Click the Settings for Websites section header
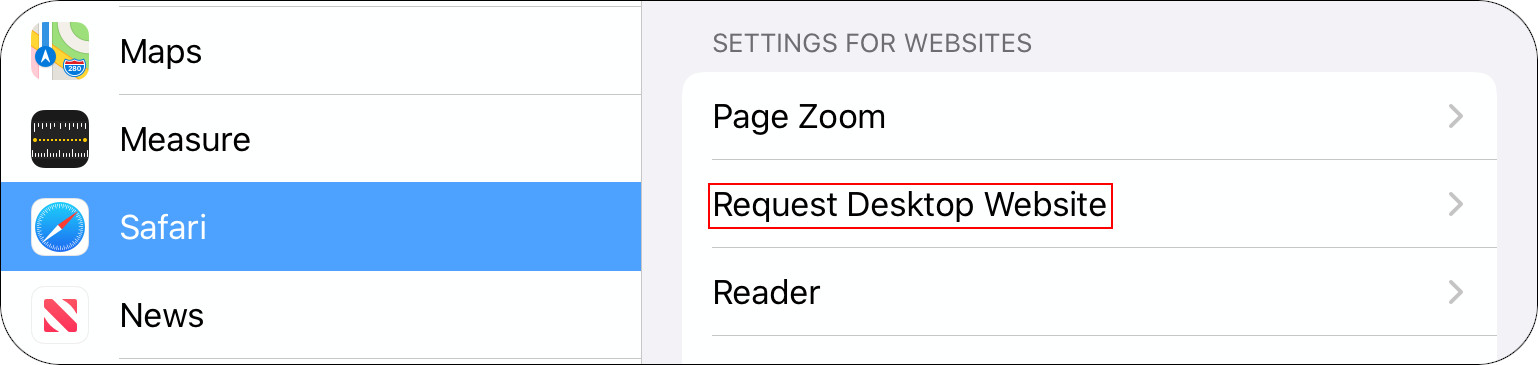Image resolution: width=1538 pixels, height=365 pixels. 872,43
